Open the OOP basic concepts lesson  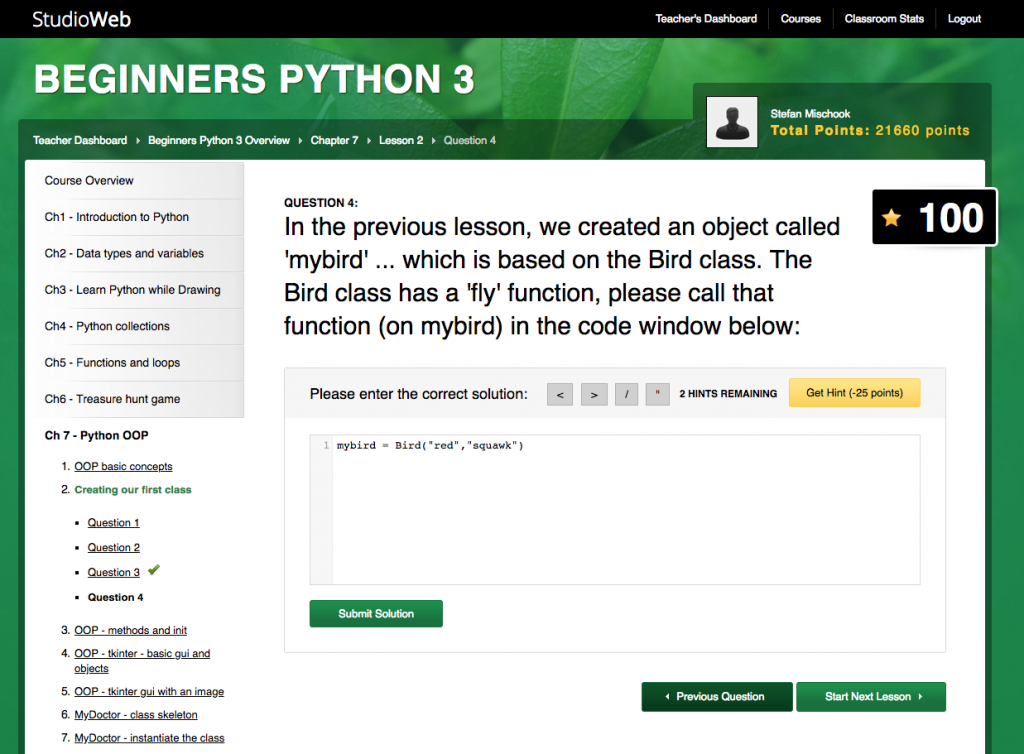[123, 466]
